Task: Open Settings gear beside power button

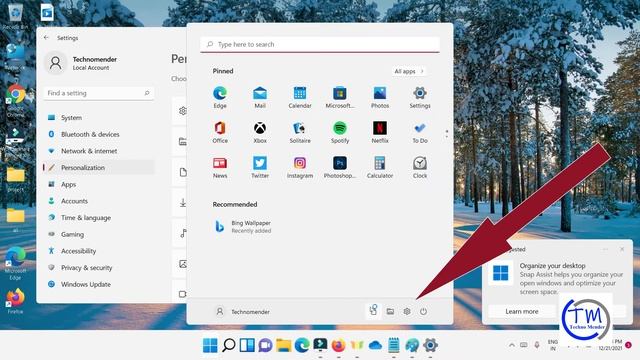Action: 407,311
